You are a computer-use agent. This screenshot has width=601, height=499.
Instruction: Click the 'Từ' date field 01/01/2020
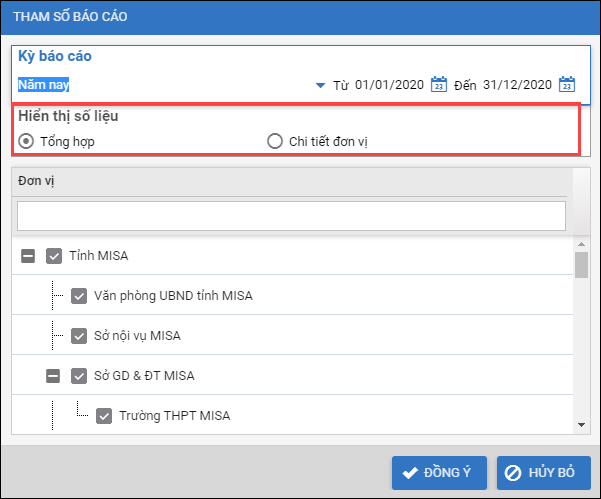389,85
